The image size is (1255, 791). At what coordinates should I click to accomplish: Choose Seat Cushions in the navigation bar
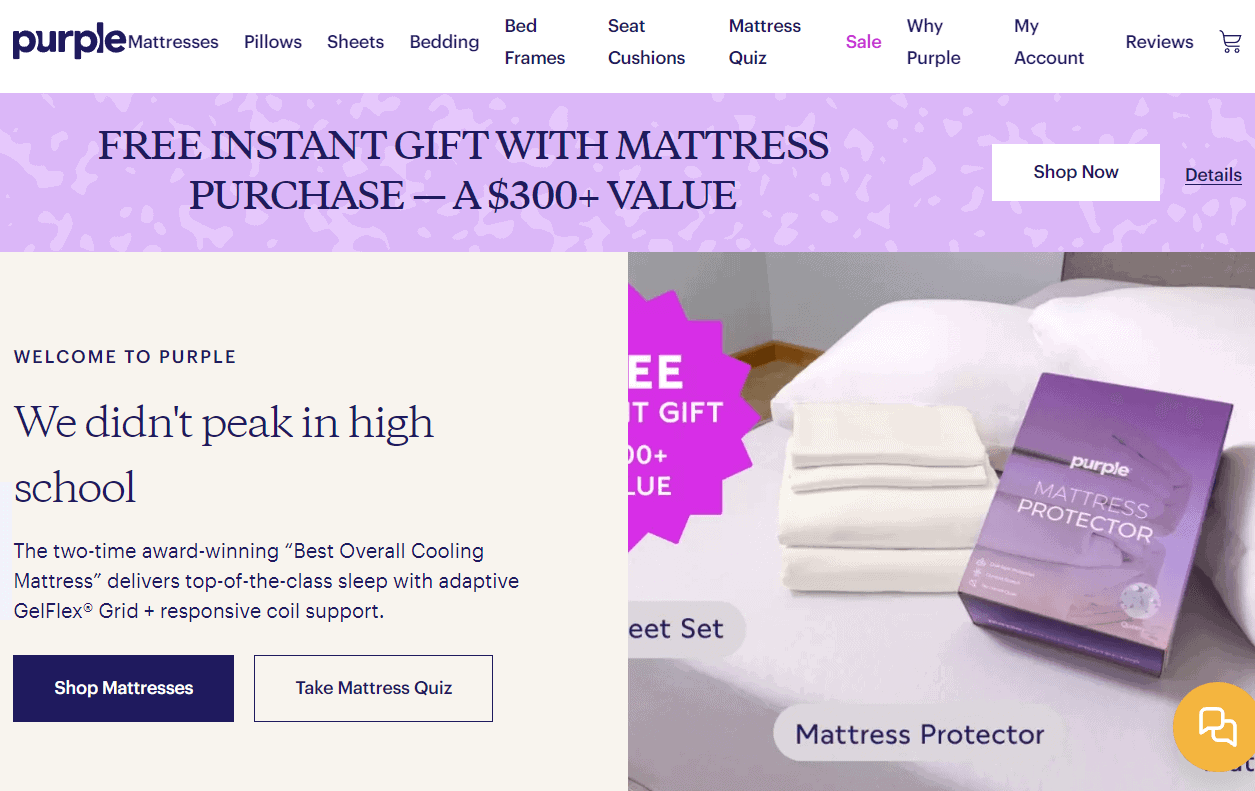click(647, 42)
